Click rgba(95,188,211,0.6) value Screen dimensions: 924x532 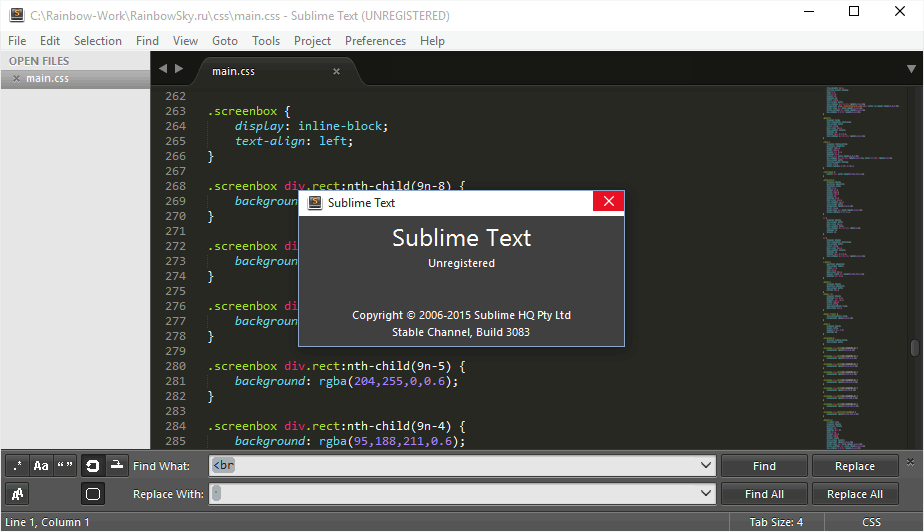tap(390, 441)
